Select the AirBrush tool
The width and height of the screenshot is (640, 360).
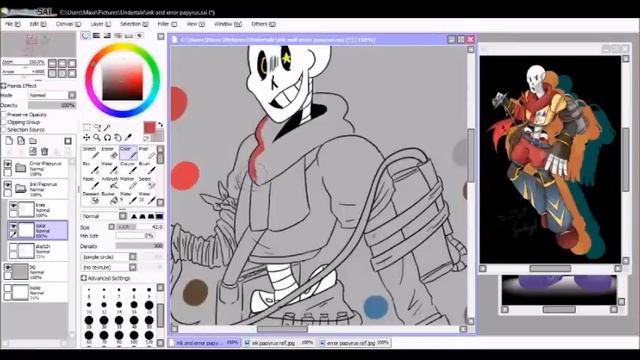click(x=109, y=183)
